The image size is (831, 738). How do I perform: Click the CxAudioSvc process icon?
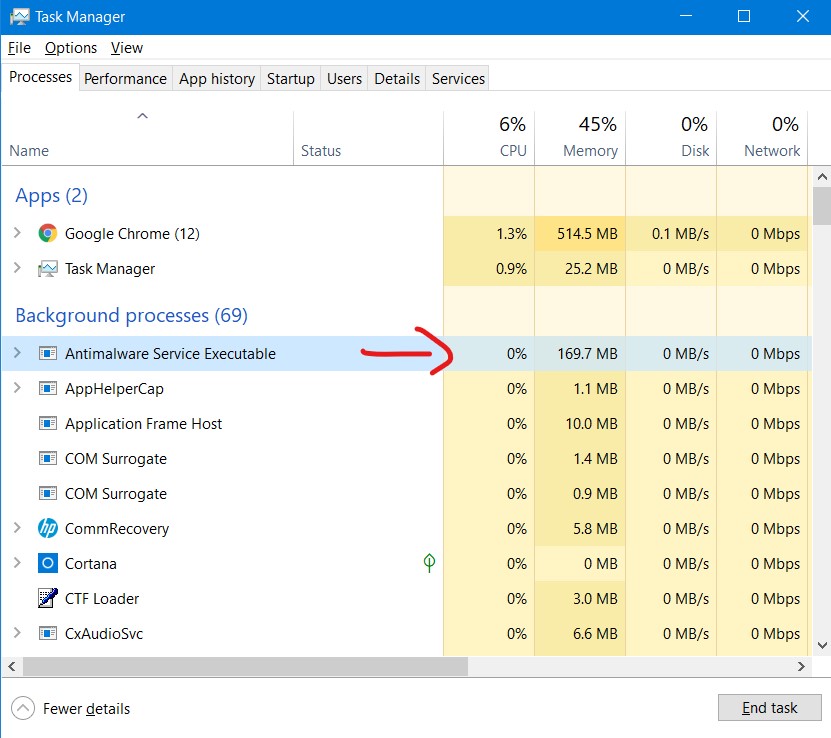(x=48, y=633)
